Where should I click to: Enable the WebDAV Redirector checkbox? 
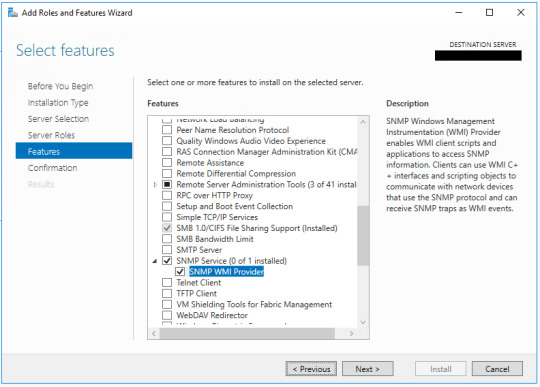[x=167, y=315]
